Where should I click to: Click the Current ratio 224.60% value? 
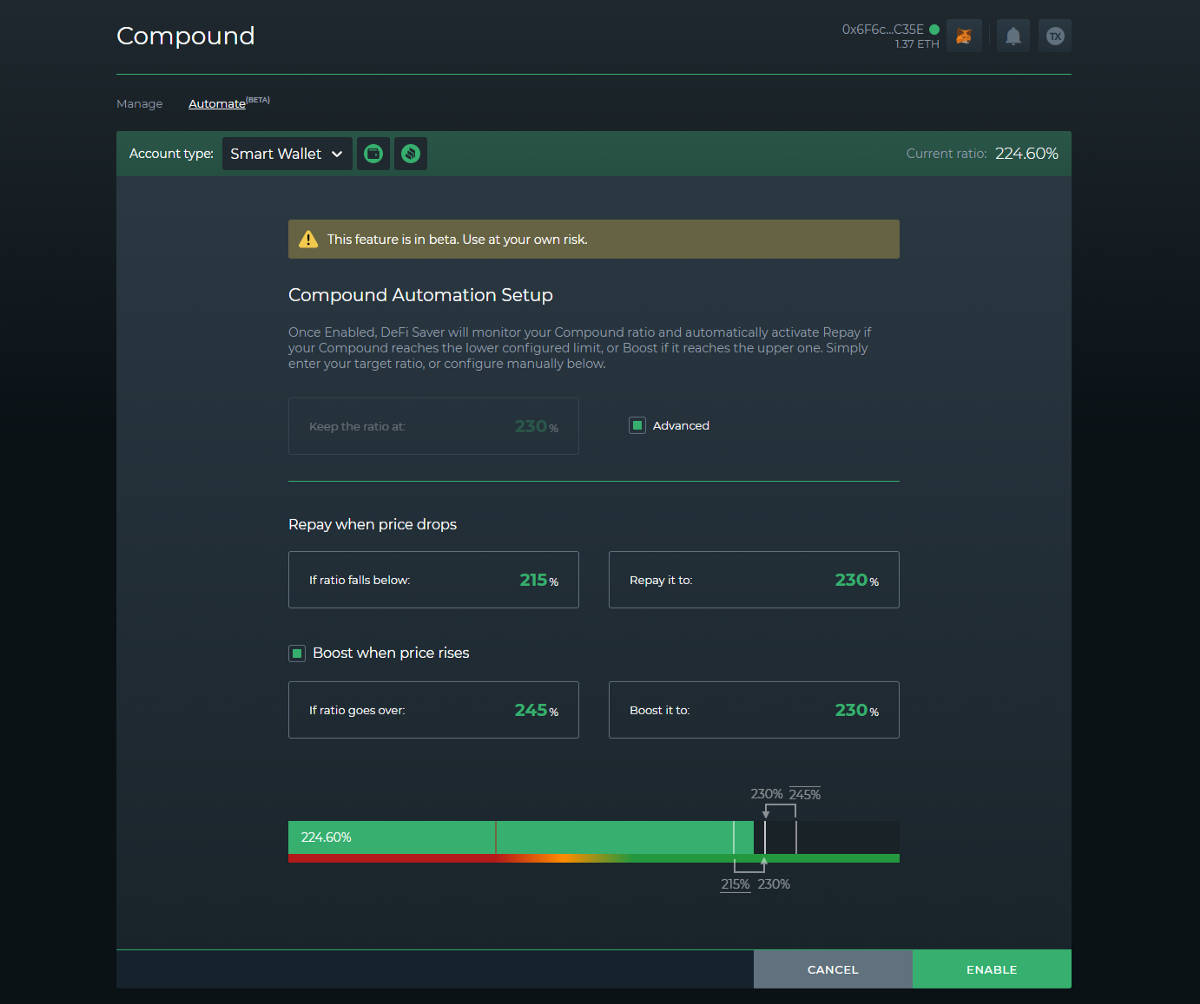[x=1027, y=154]
